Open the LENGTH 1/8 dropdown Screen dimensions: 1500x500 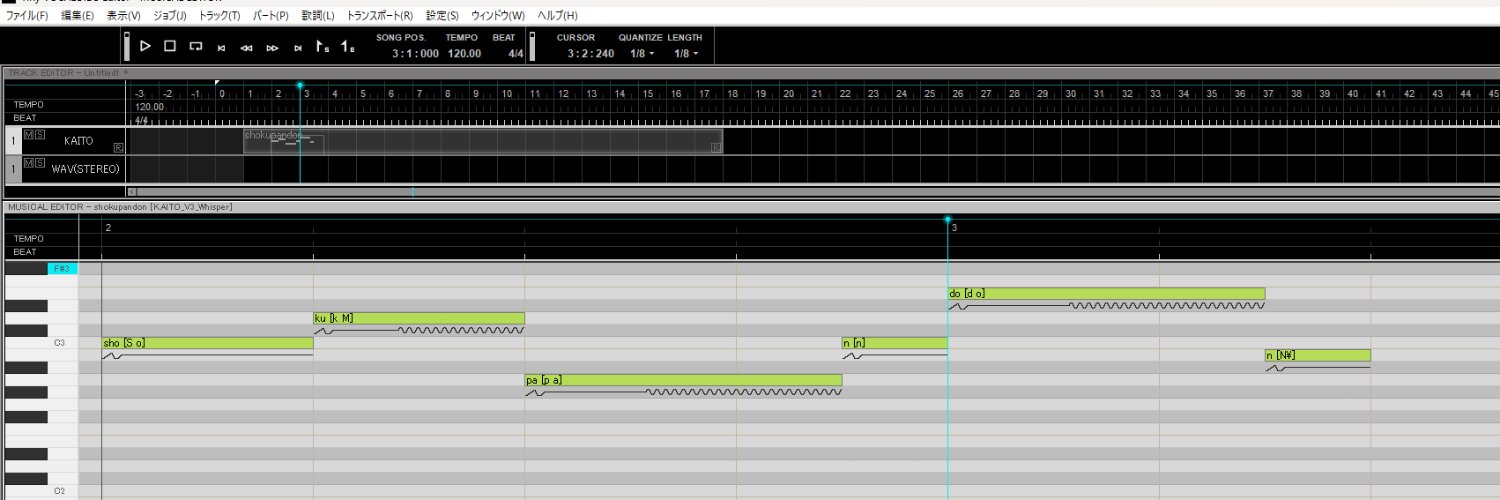(686, 53)
